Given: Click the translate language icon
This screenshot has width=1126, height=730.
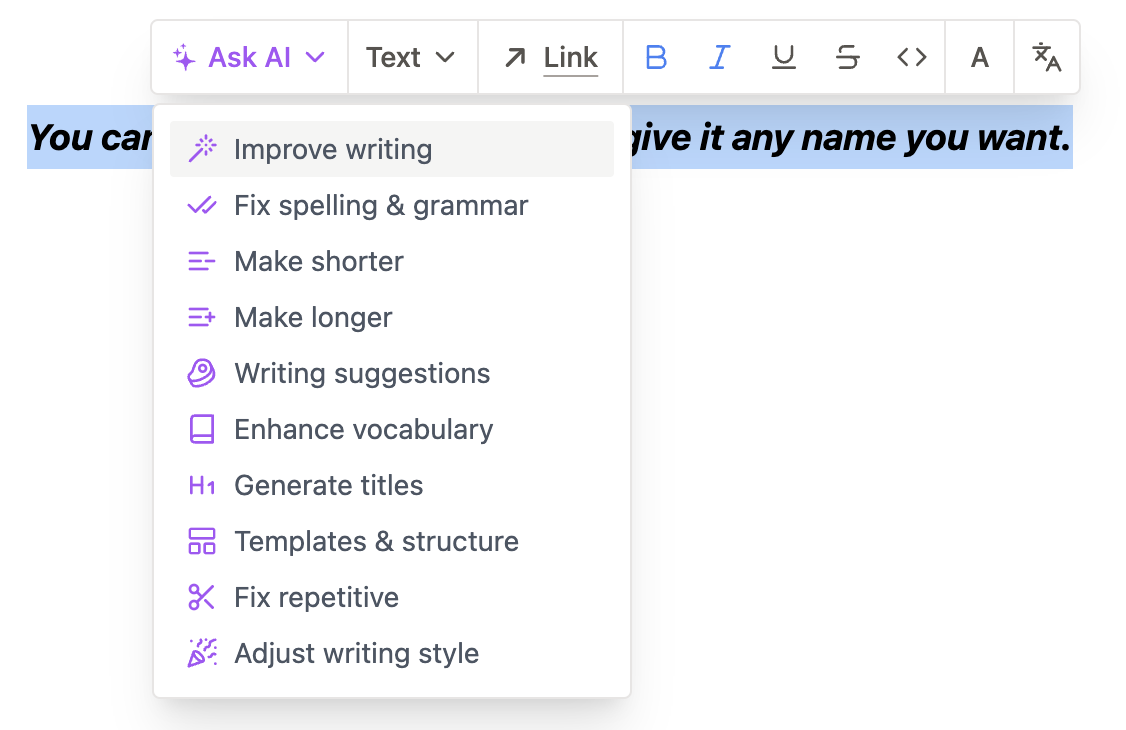Looking at the screenshot, I should coord(1047,58).
